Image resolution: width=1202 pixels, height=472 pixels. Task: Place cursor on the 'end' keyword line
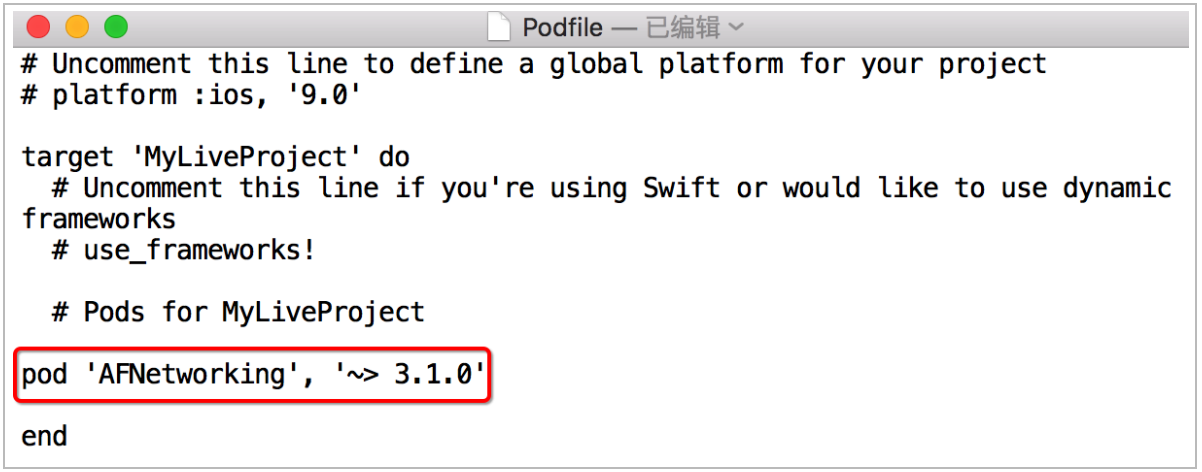(45, 437)
